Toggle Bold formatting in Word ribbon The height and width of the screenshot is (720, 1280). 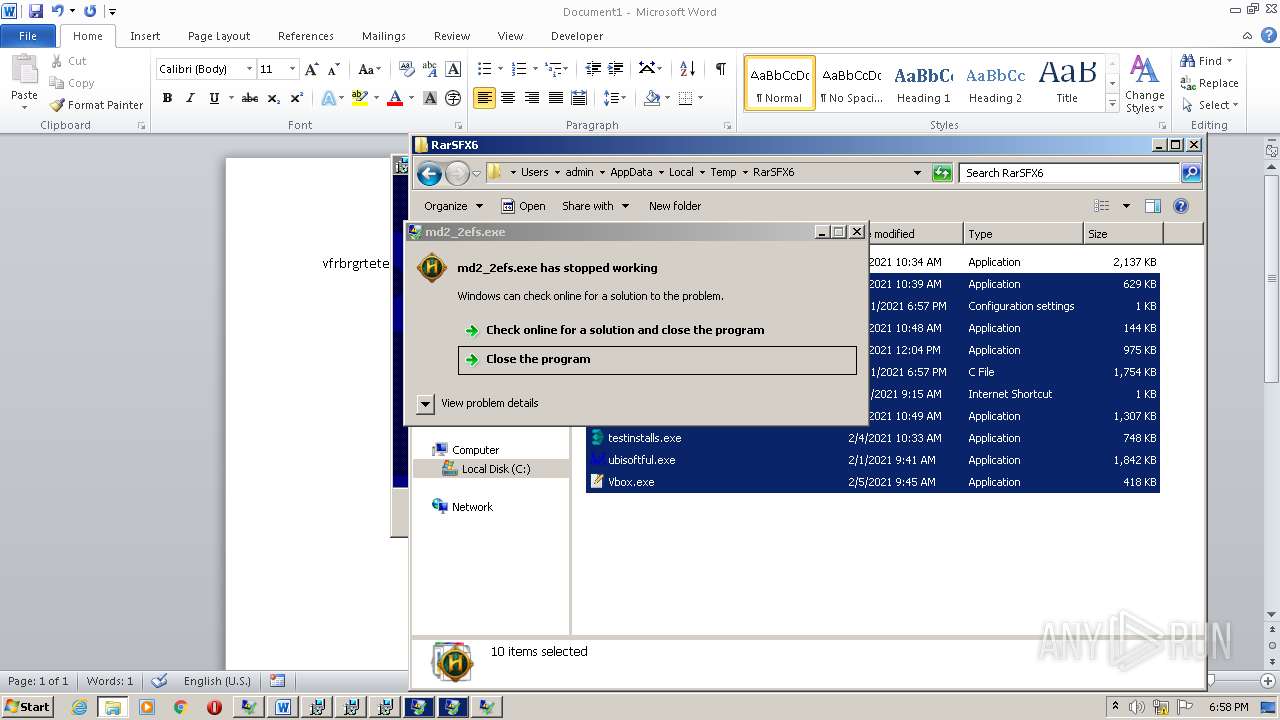coord(167,98)
